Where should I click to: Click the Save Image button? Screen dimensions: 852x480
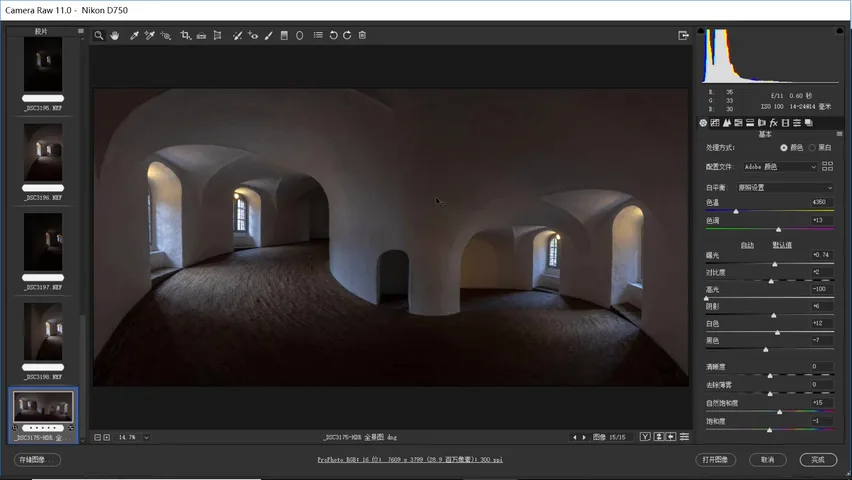(36, 460)
